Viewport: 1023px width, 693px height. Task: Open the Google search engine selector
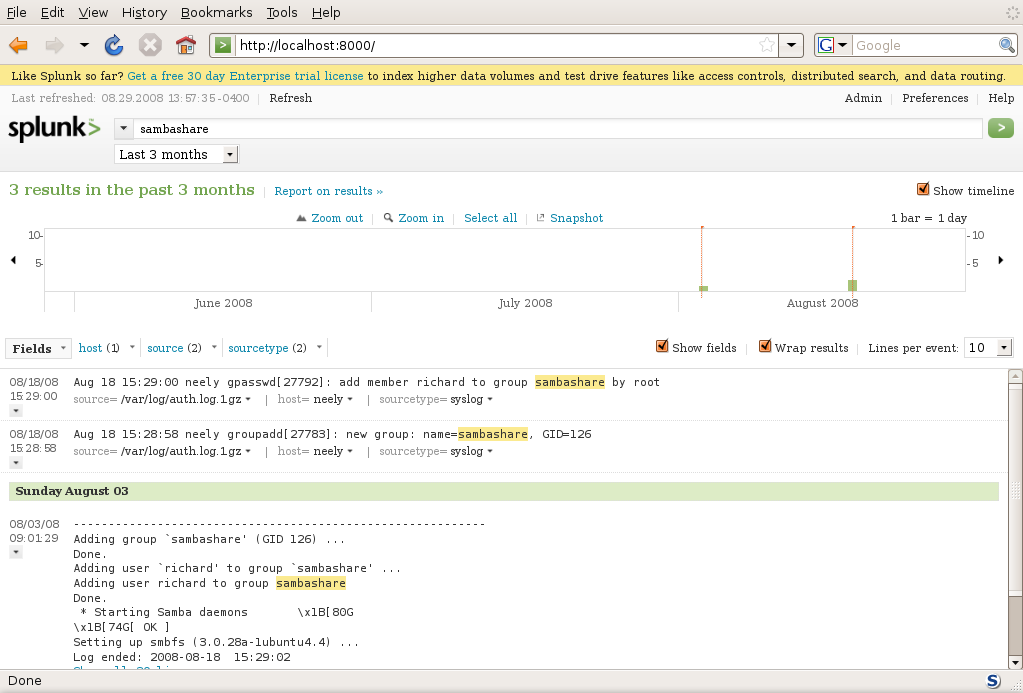pos(832,45)
